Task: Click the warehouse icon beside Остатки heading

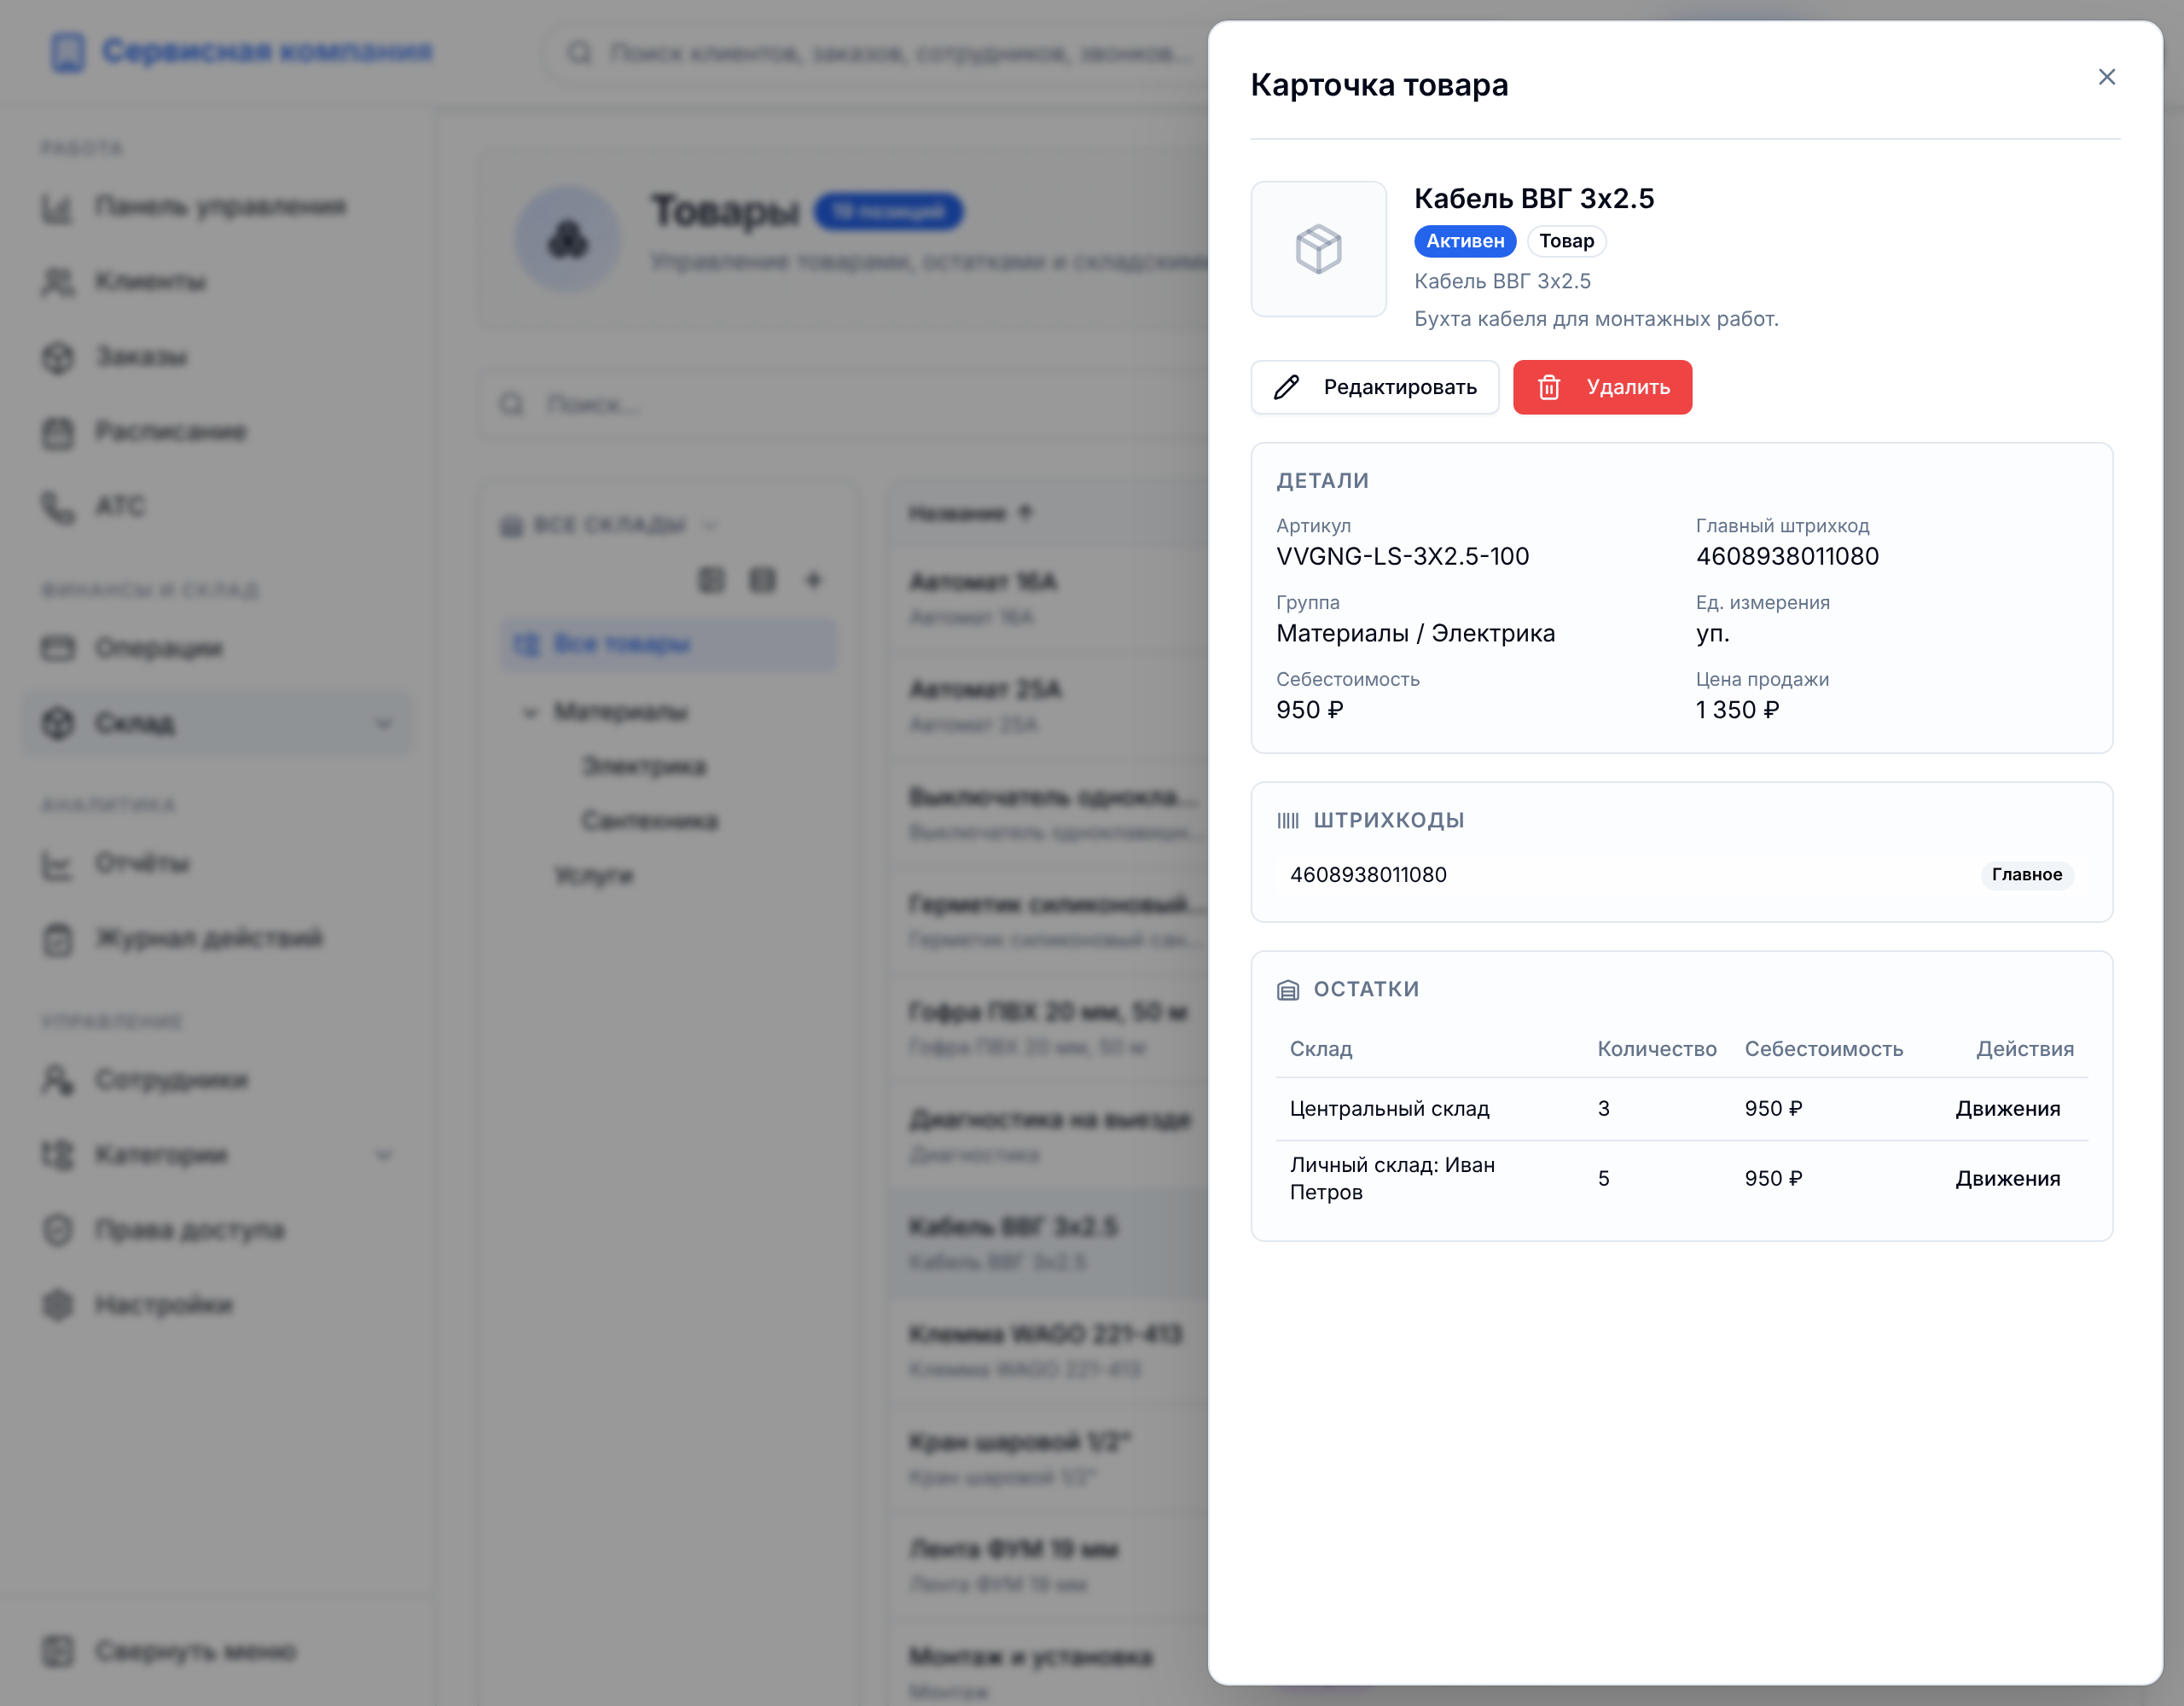Action: [x=1287, y=990]
